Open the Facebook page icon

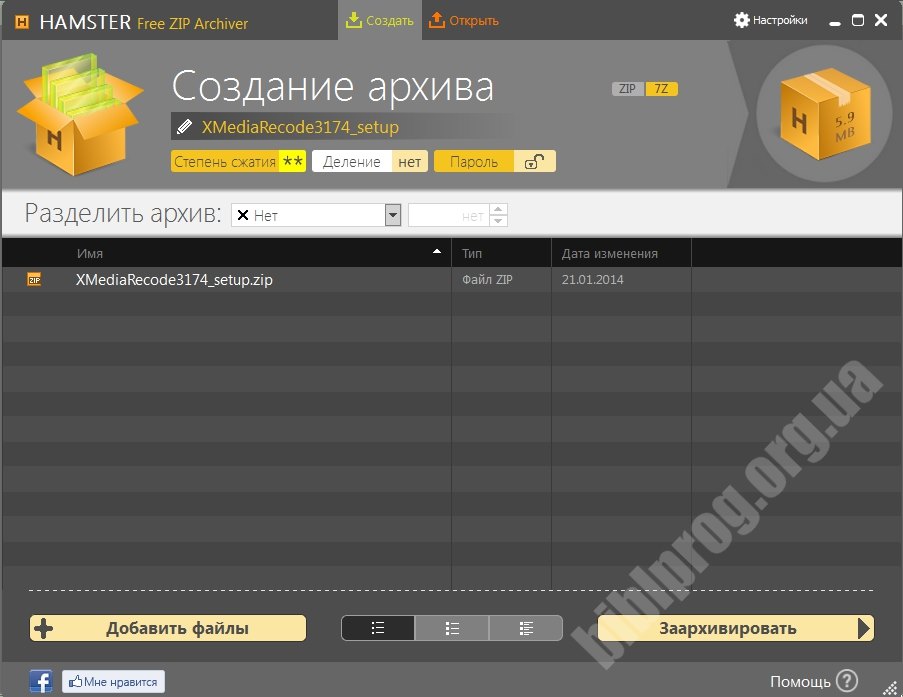(x=41, y=681)
